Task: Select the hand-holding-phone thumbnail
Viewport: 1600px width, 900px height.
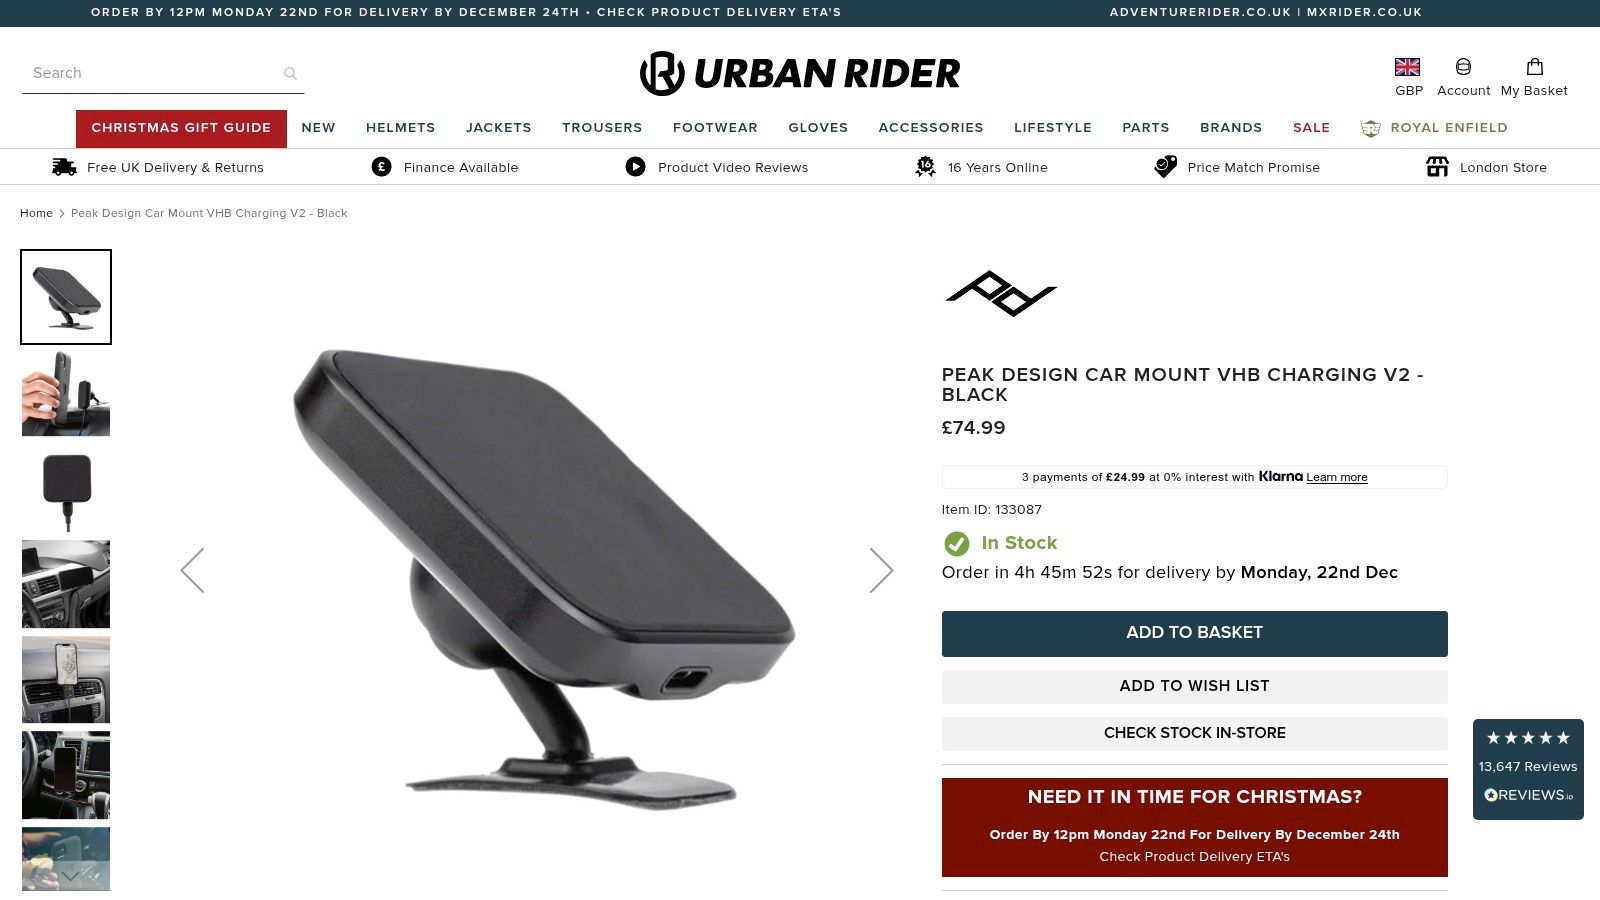Action: click(x=66, y=393)
